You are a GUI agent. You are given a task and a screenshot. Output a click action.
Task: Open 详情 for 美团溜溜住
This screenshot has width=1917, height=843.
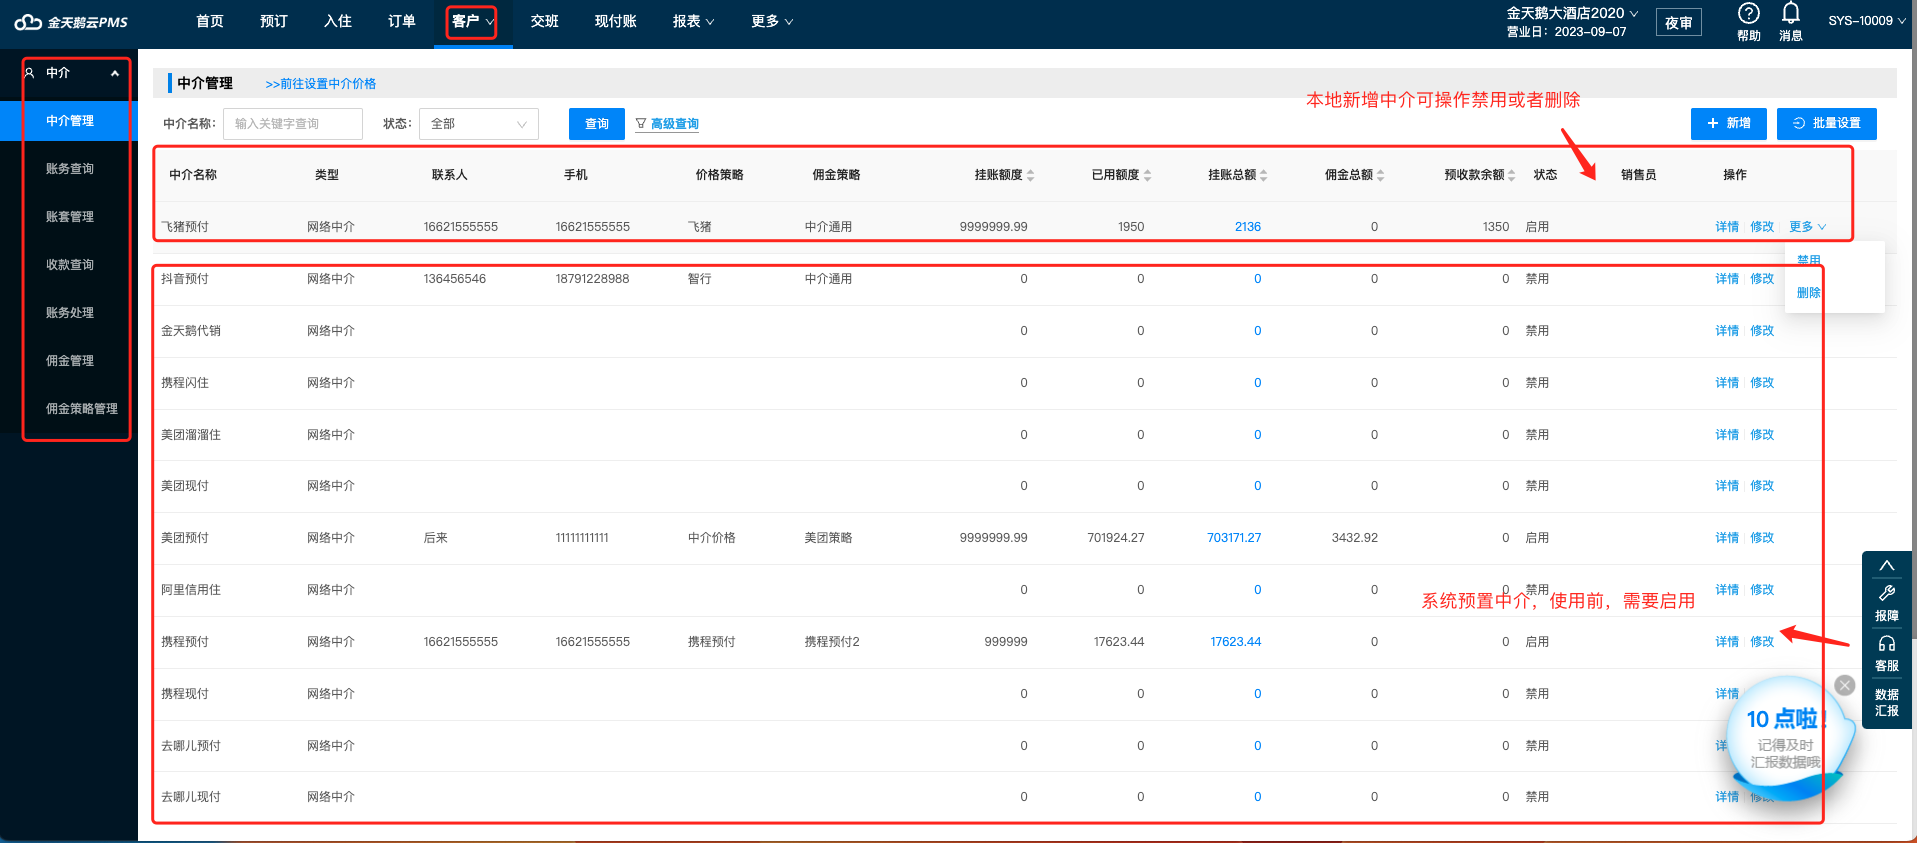[x=1727, y=435]
